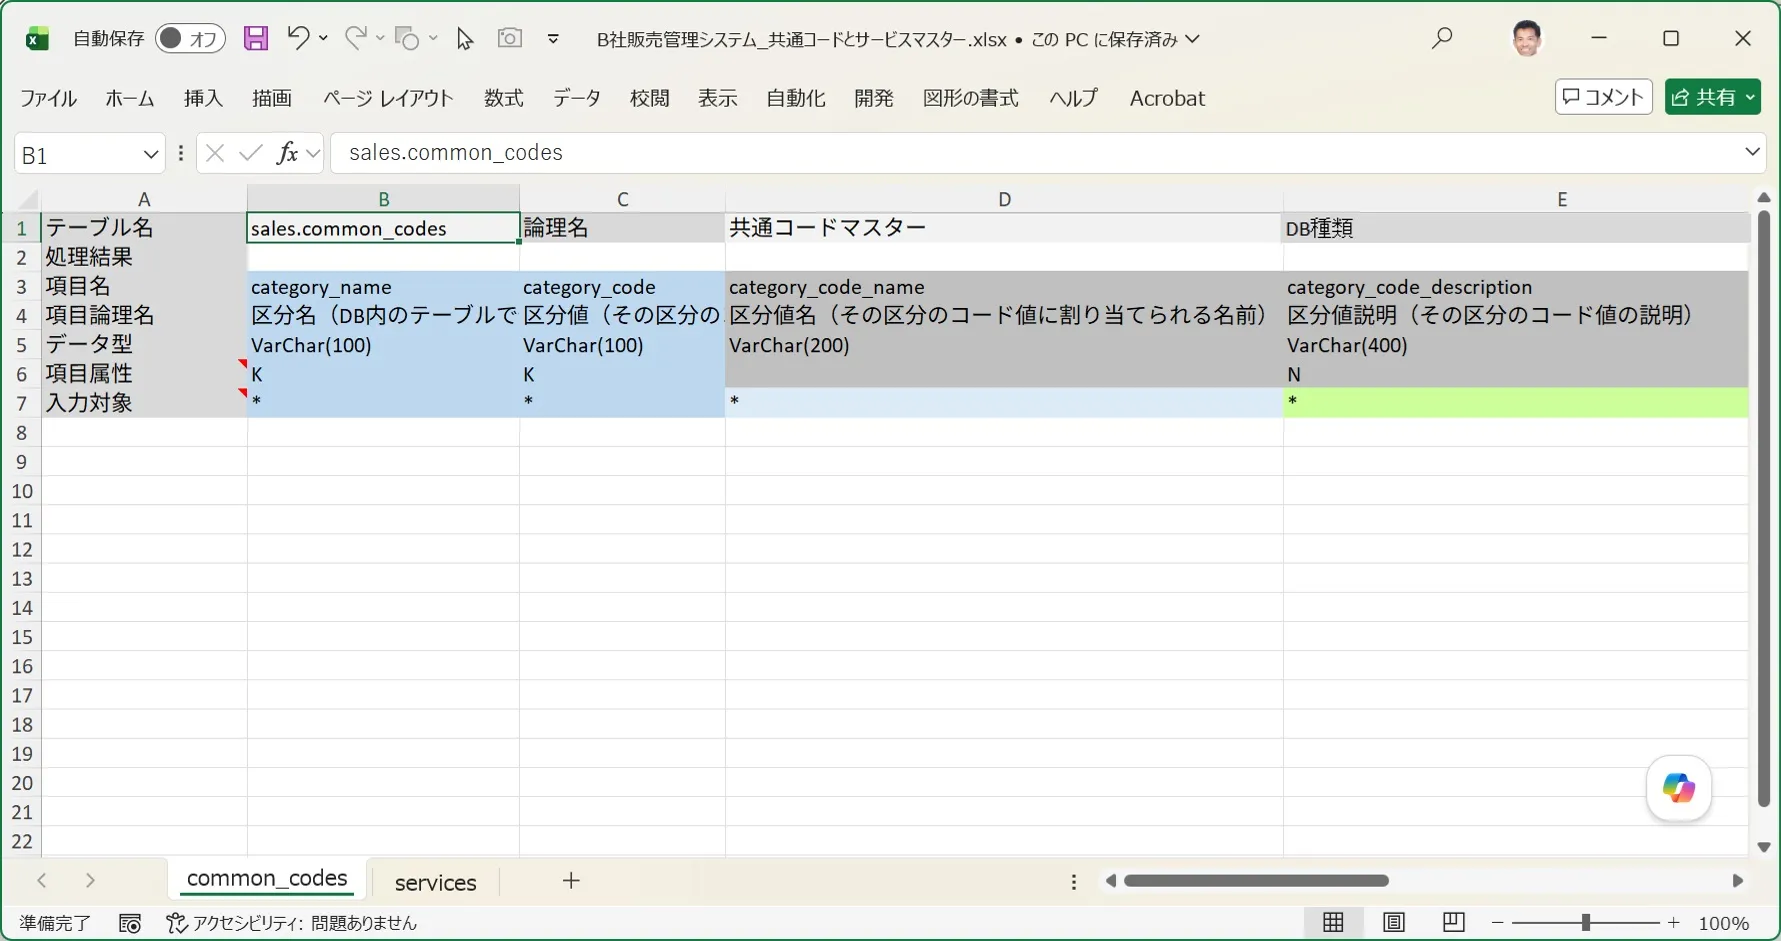Click zoom level 100% button

point(1724,923)
